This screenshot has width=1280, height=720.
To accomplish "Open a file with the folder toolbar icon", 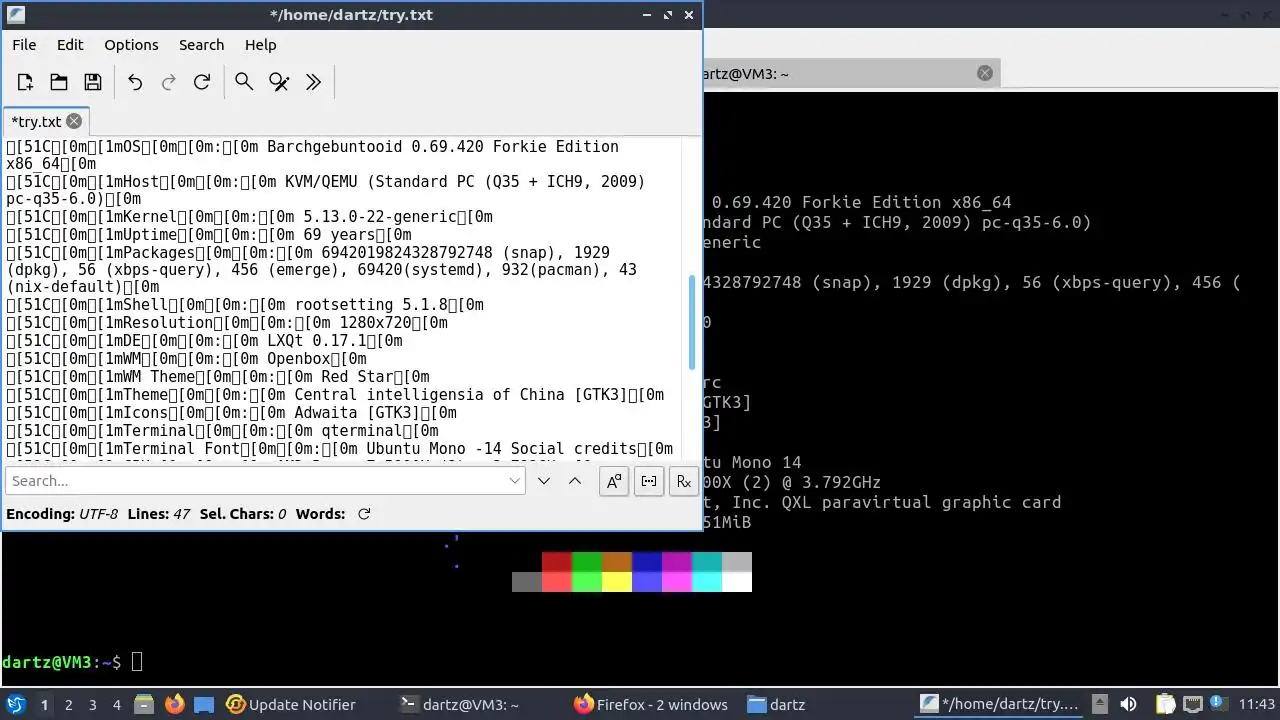I will [x=59, y=82].
